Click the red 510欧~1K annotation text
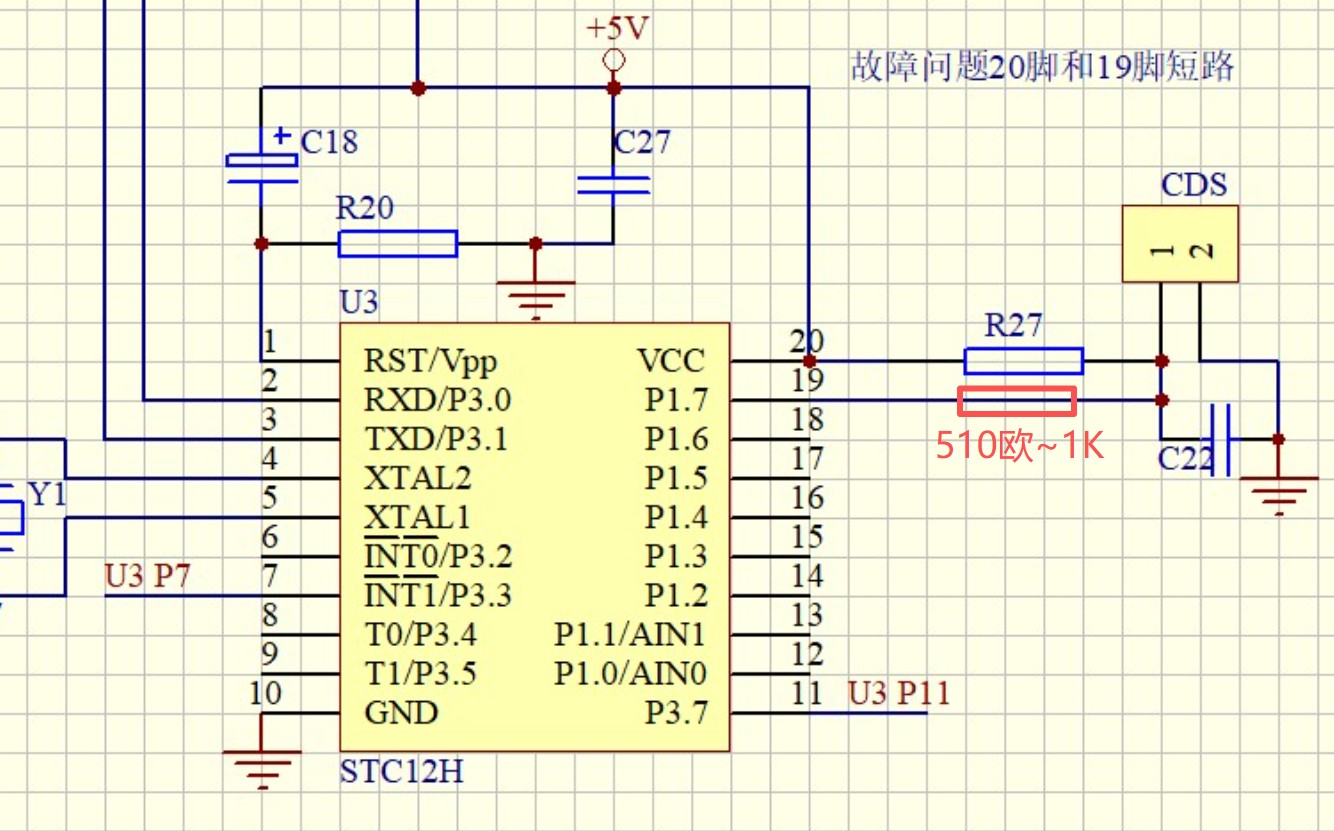This screenshot has width=1334, height=831. [x=1018, y=445]
